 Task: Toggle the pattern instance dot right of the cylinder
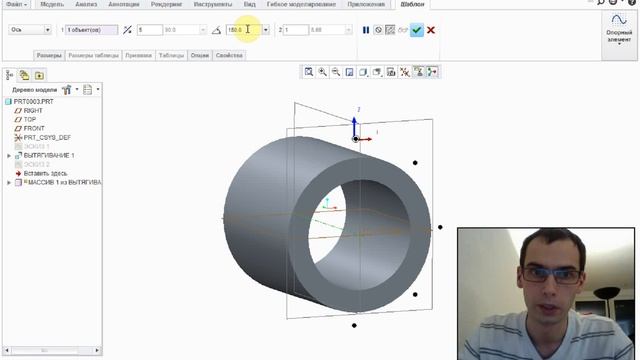440,227
